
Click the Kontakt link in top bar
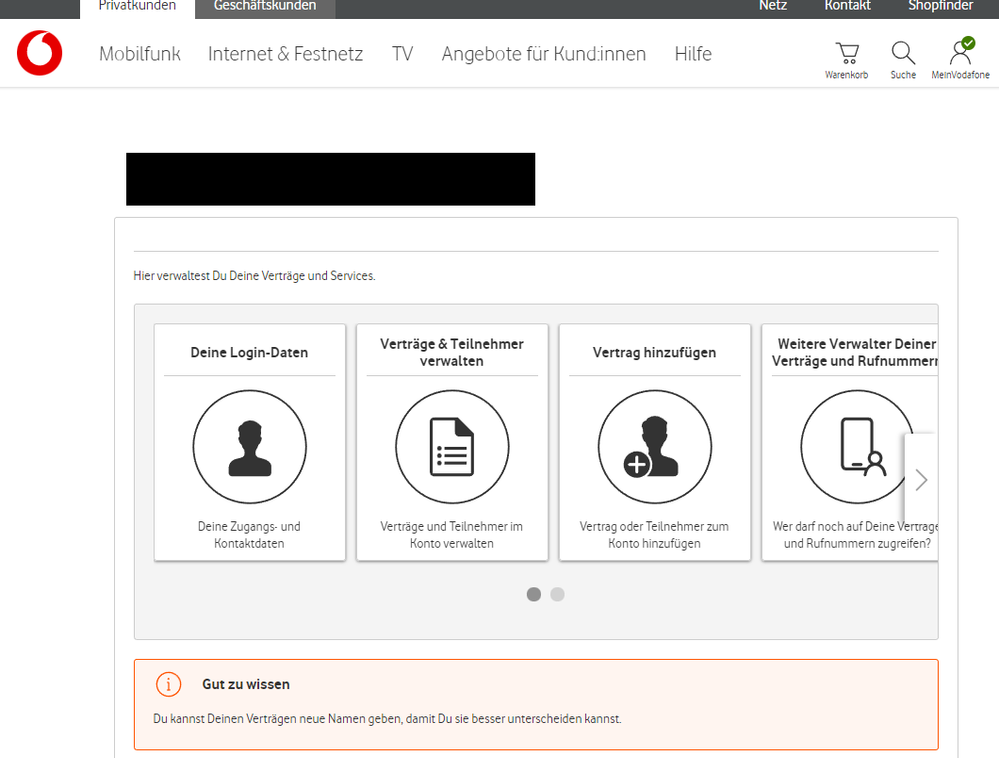coord(847,6)
